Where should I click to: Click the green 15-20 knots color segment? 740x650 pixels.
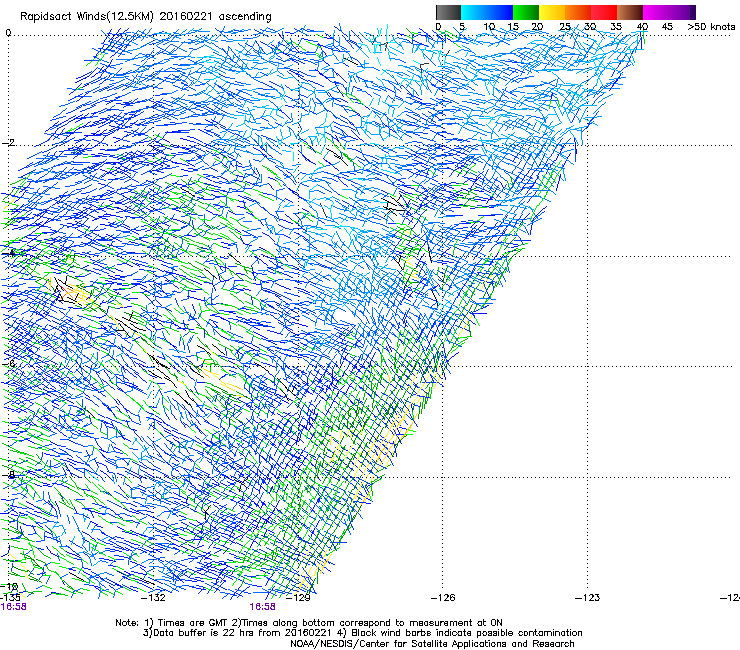(x=526, y=12)
